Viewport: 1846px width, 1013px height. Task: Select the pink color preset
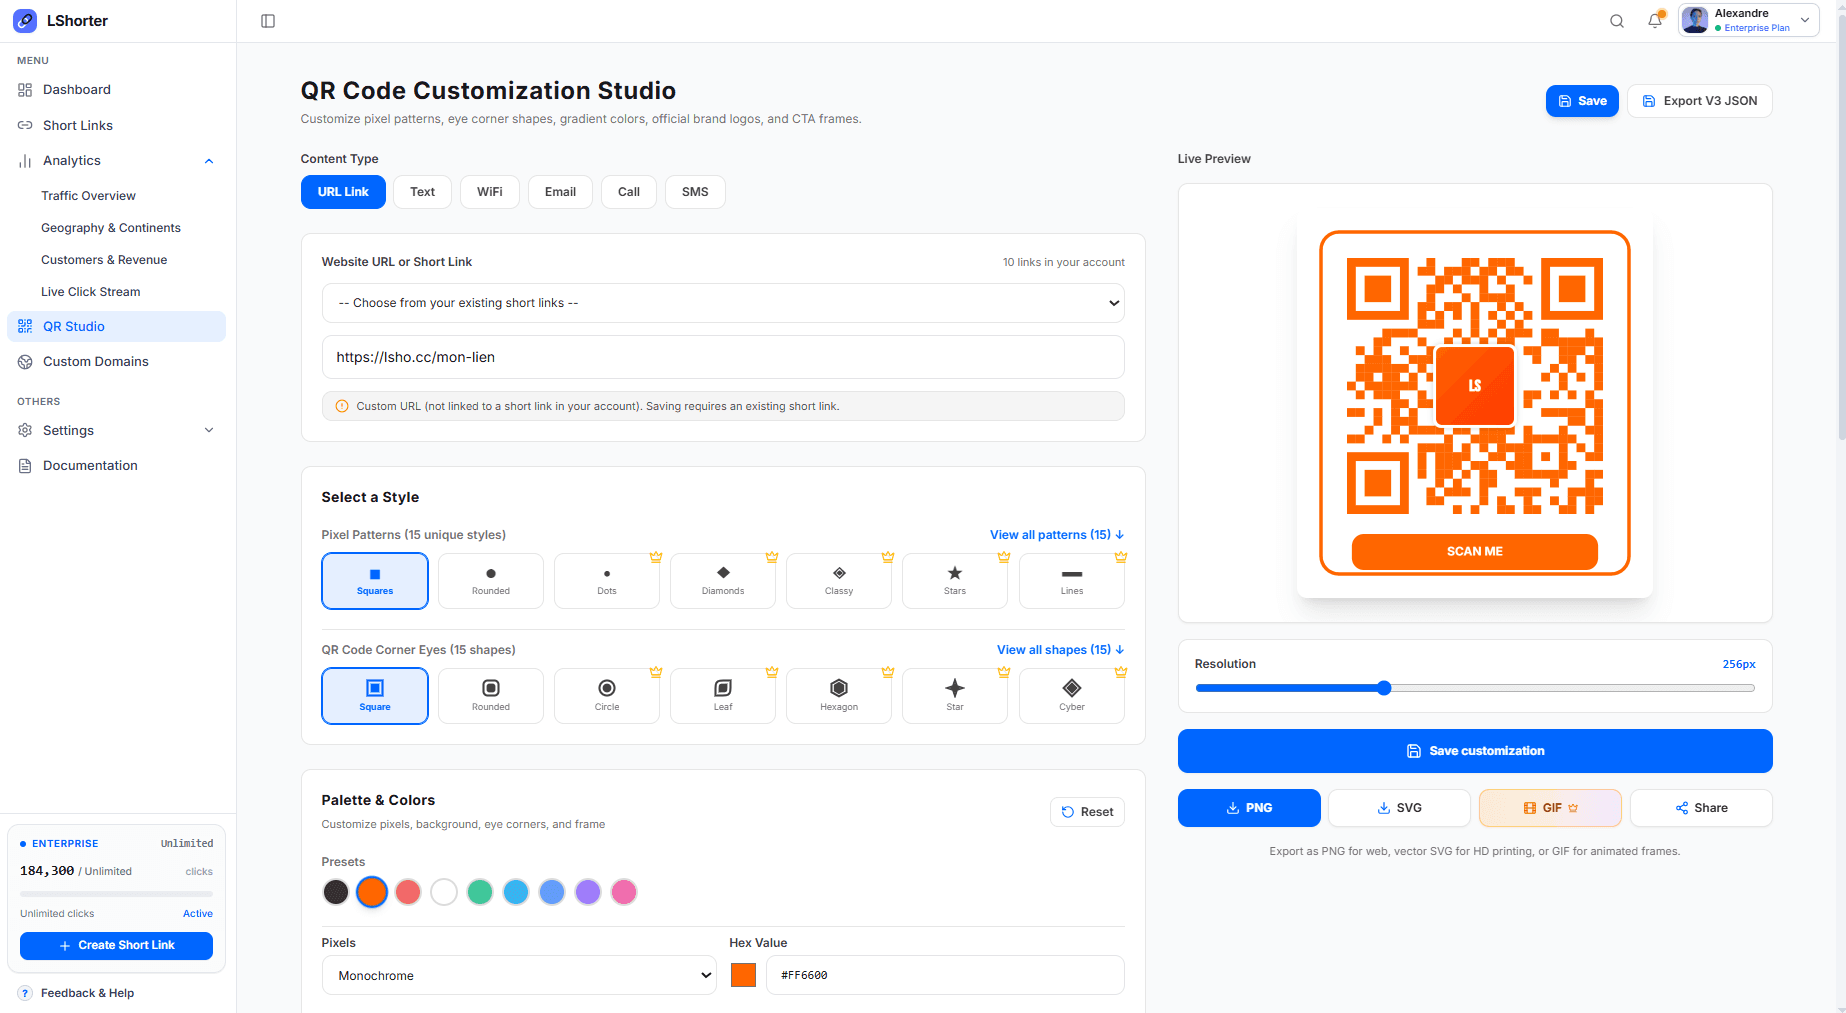pos(624,892)
